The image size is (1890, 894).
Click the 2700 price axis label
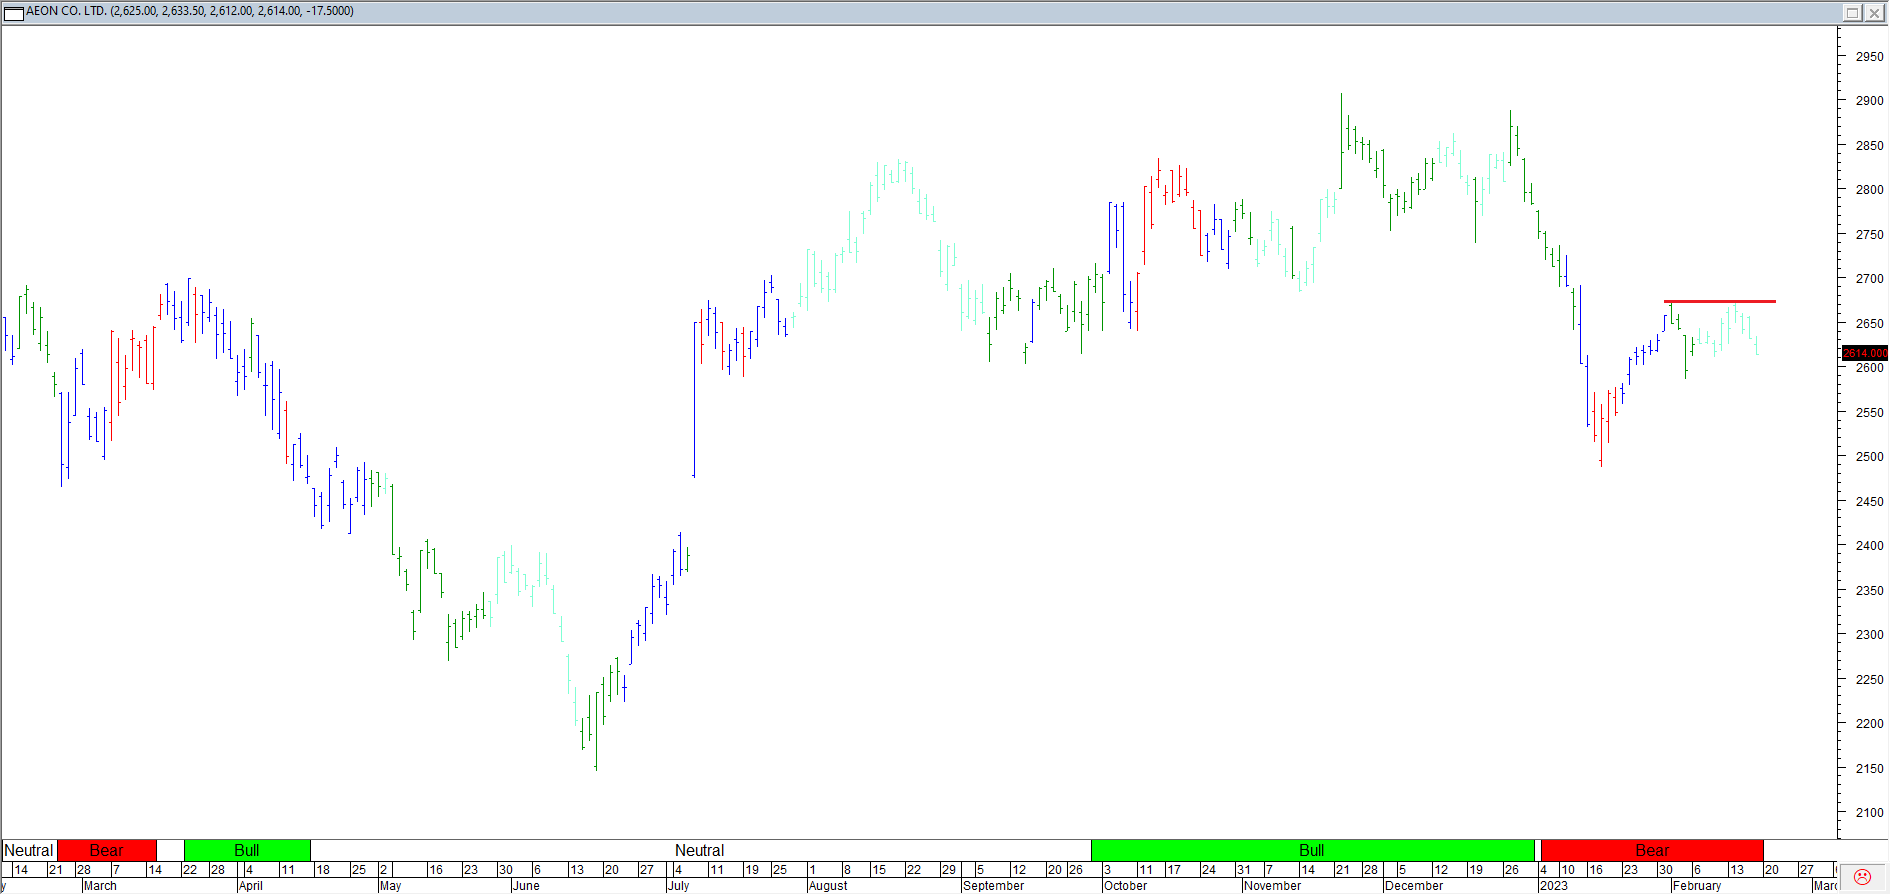tap(1869, 279)
